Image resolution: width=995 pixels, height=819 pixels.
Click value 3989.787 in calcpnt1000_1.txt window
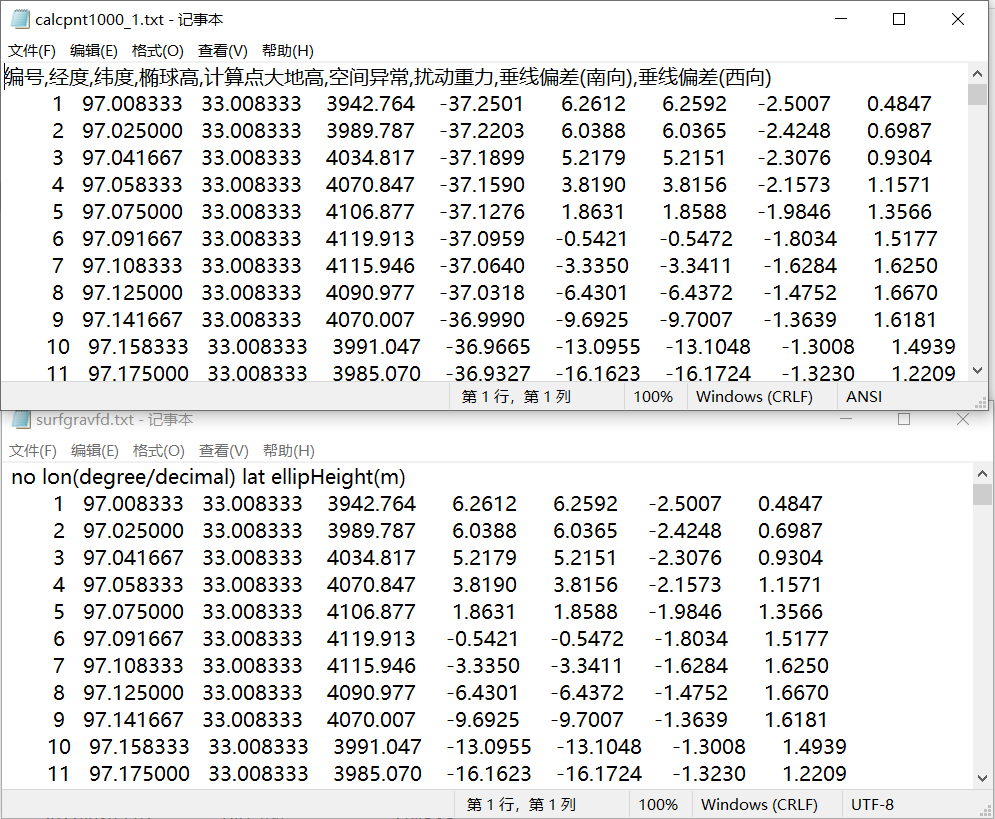coord(371,131)
